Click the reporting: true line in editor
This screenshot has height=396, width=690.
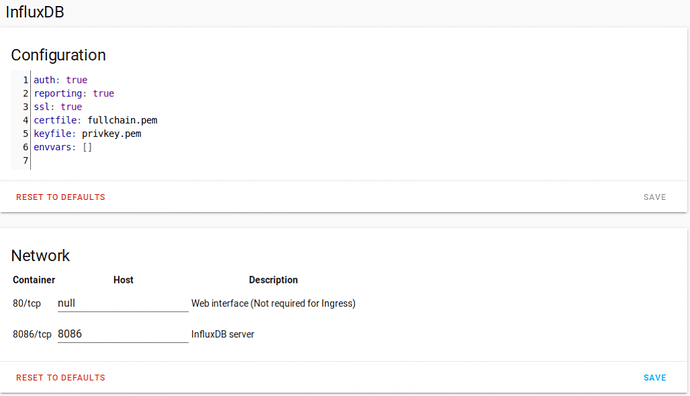[74, 93]
